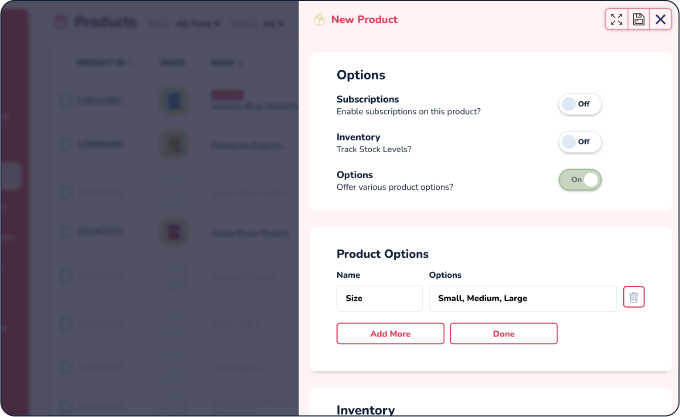Click the option Name field containing Size

point(379,298)
